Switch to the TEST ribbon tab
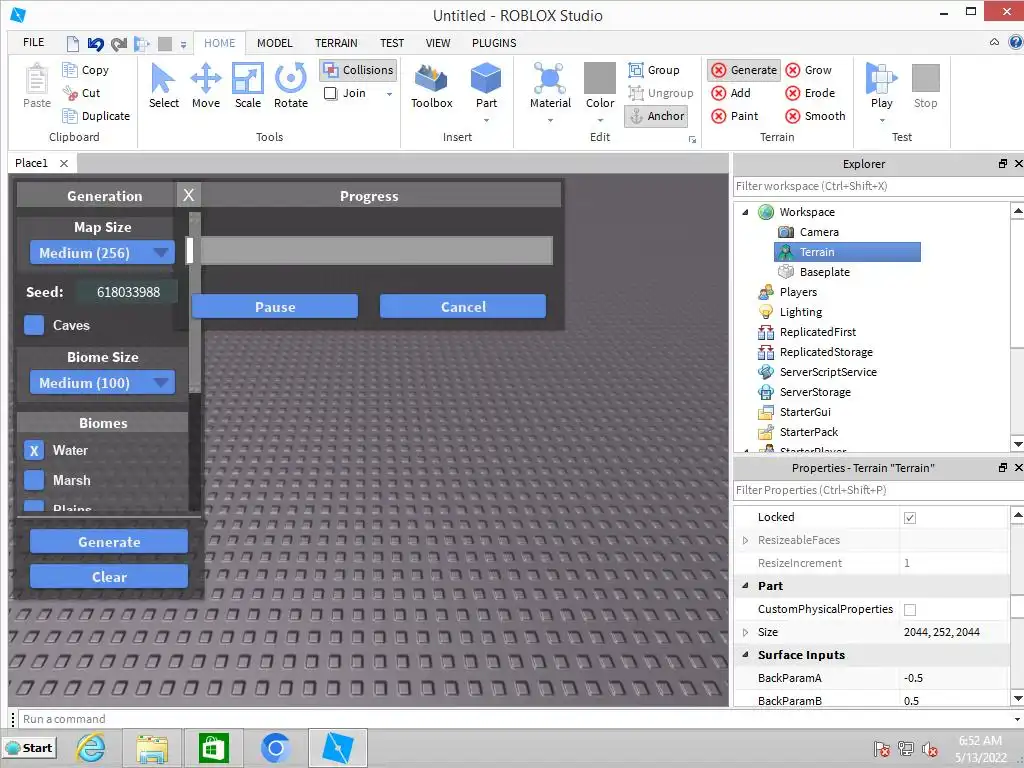The image size is (1024, 768). point(392,43)
